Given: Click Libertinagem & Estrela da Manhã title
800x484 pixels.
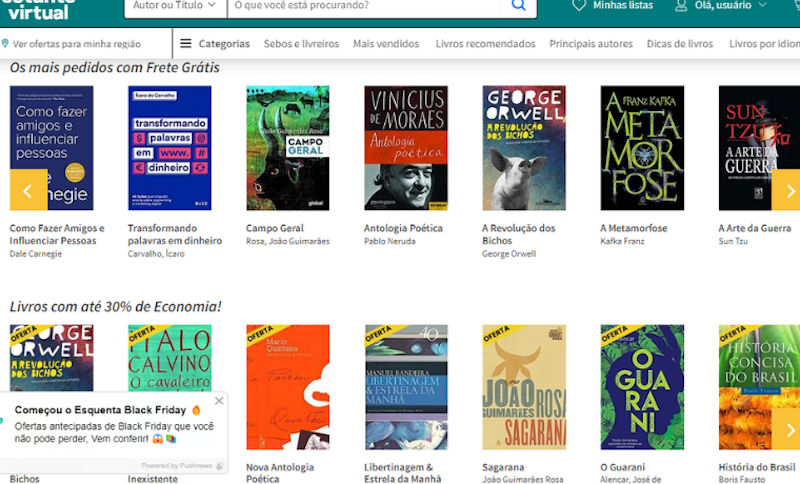Looking at the screenshot, I should (x=403, y=473).
